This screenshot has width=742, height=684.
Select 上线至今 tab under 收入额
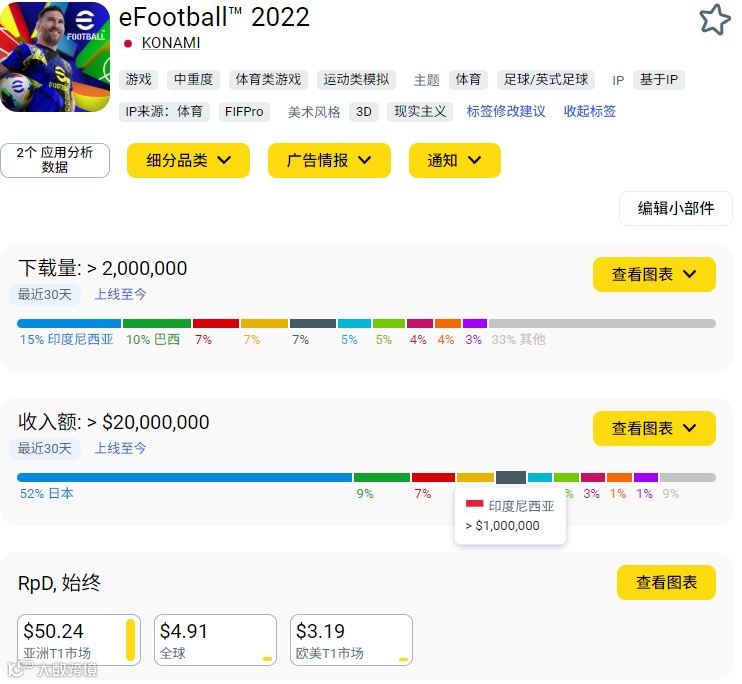tap(120, 448)
